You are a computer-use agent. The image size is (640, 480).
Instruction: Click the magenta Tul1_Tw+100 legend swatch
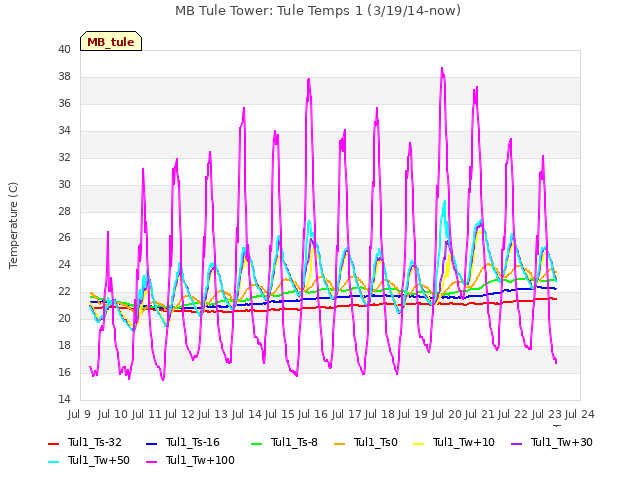[x=151, y=462]
